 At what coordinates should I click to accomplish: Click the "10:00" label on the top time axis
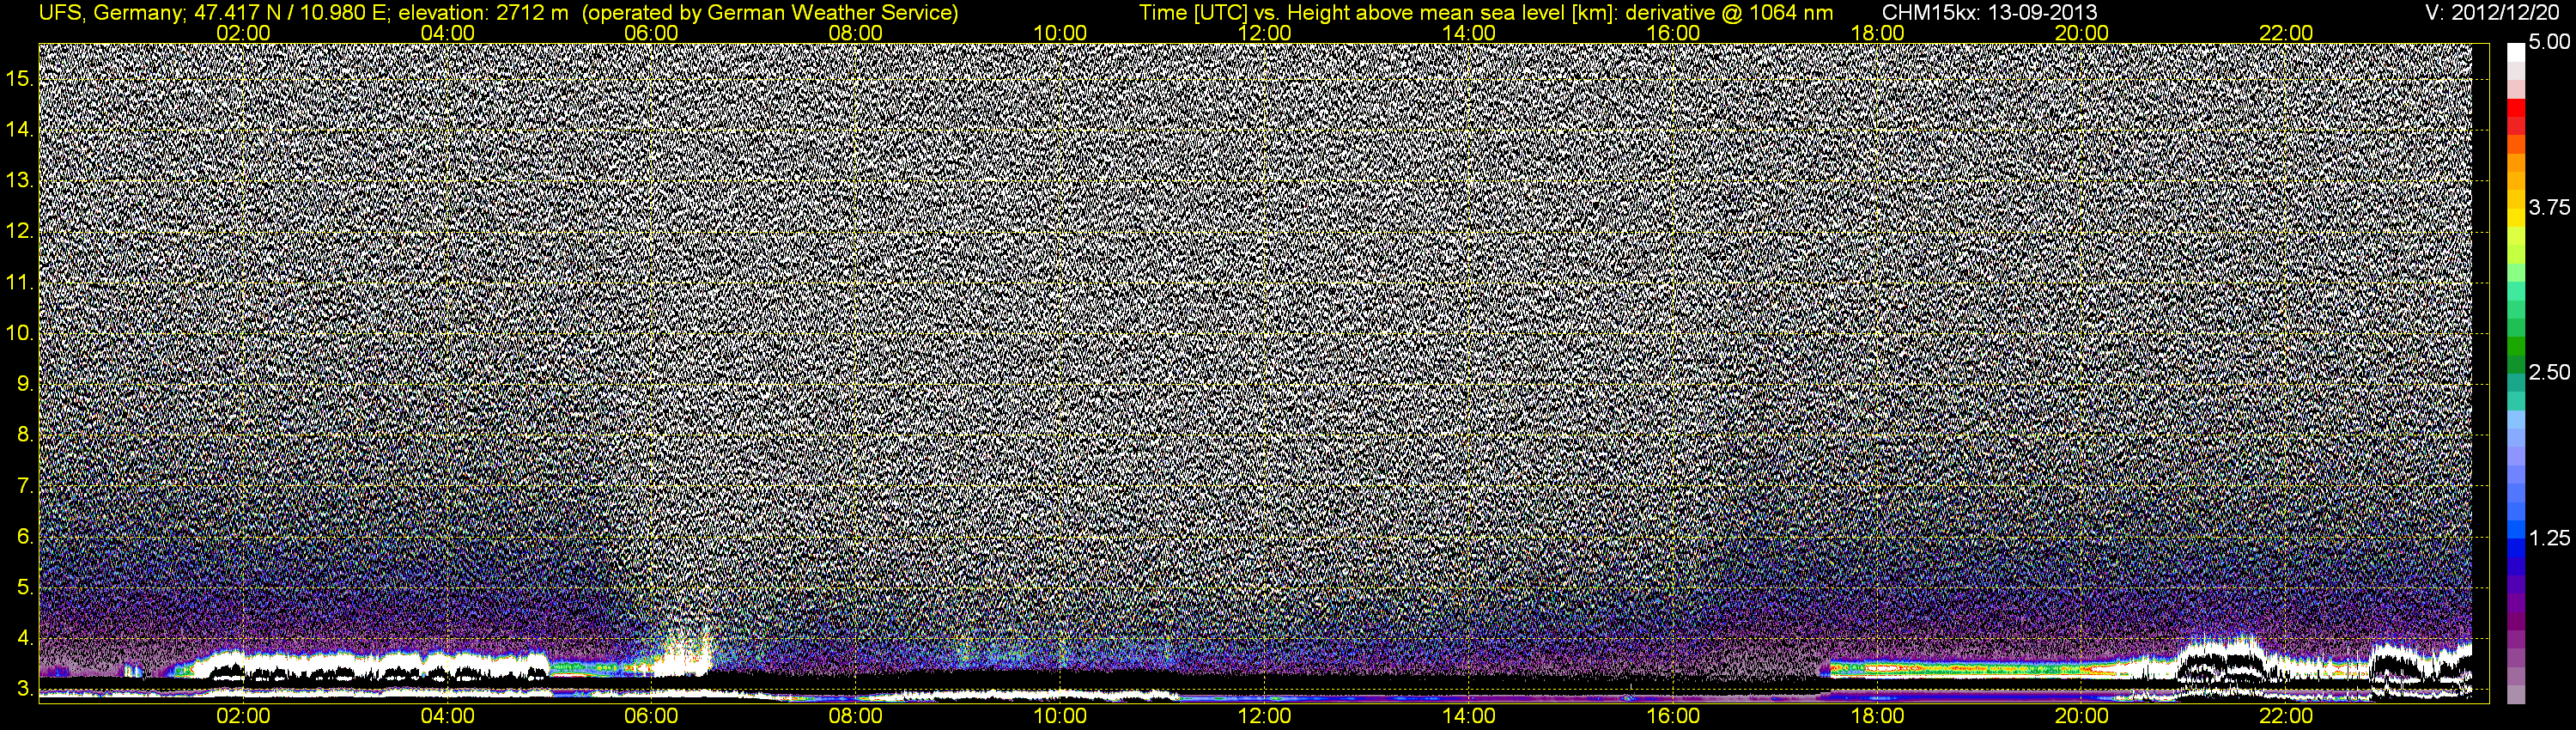[x=1060, y=33]
